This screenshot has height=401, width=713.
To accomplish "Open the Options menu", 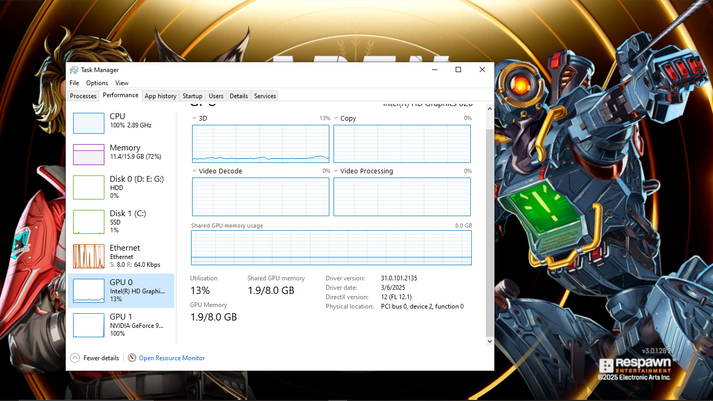I will (x=97, y=83).
